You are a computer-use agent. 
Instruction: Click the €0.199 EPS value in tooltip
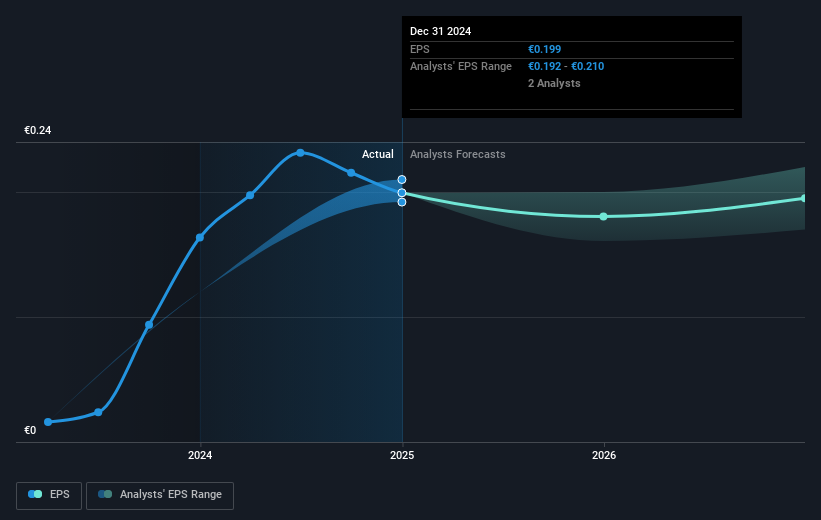(545, 49)
